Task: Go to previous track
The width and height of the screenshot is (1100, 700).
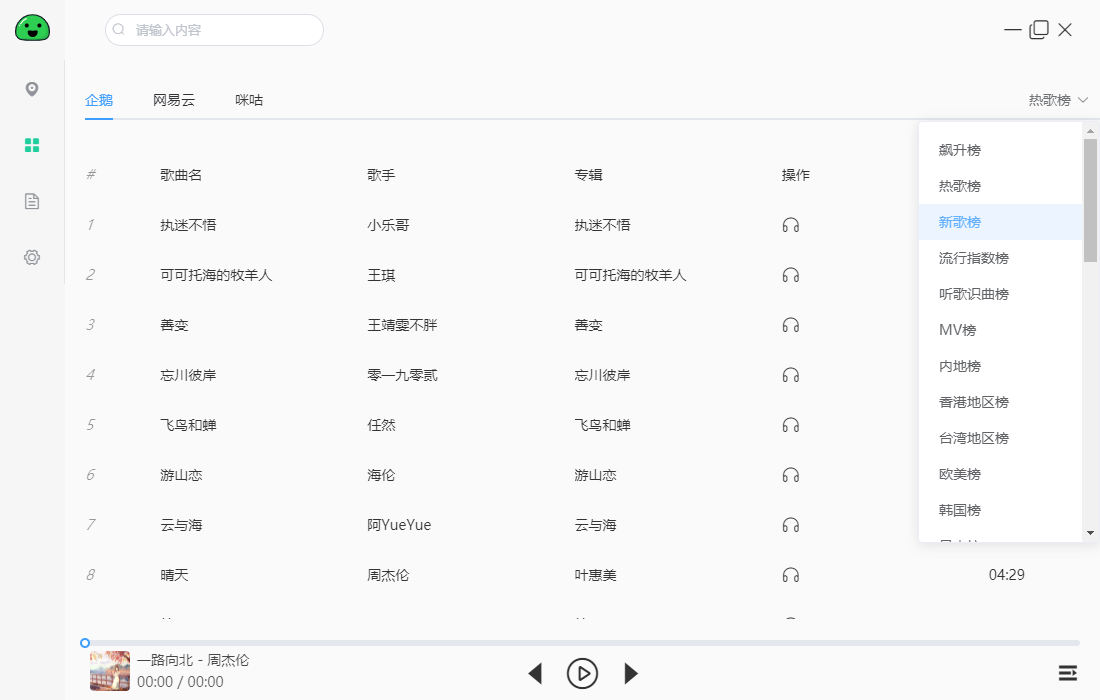Action: tap(536, 673)
